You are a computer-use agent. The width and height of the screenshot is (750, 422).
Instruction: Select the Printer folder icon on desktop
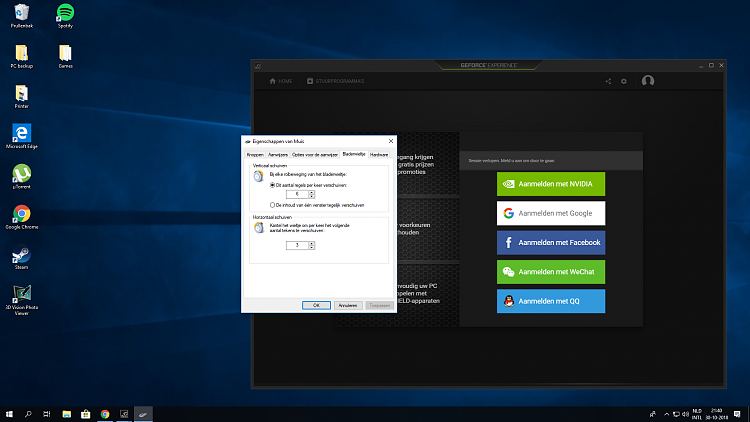coord(22,96)
